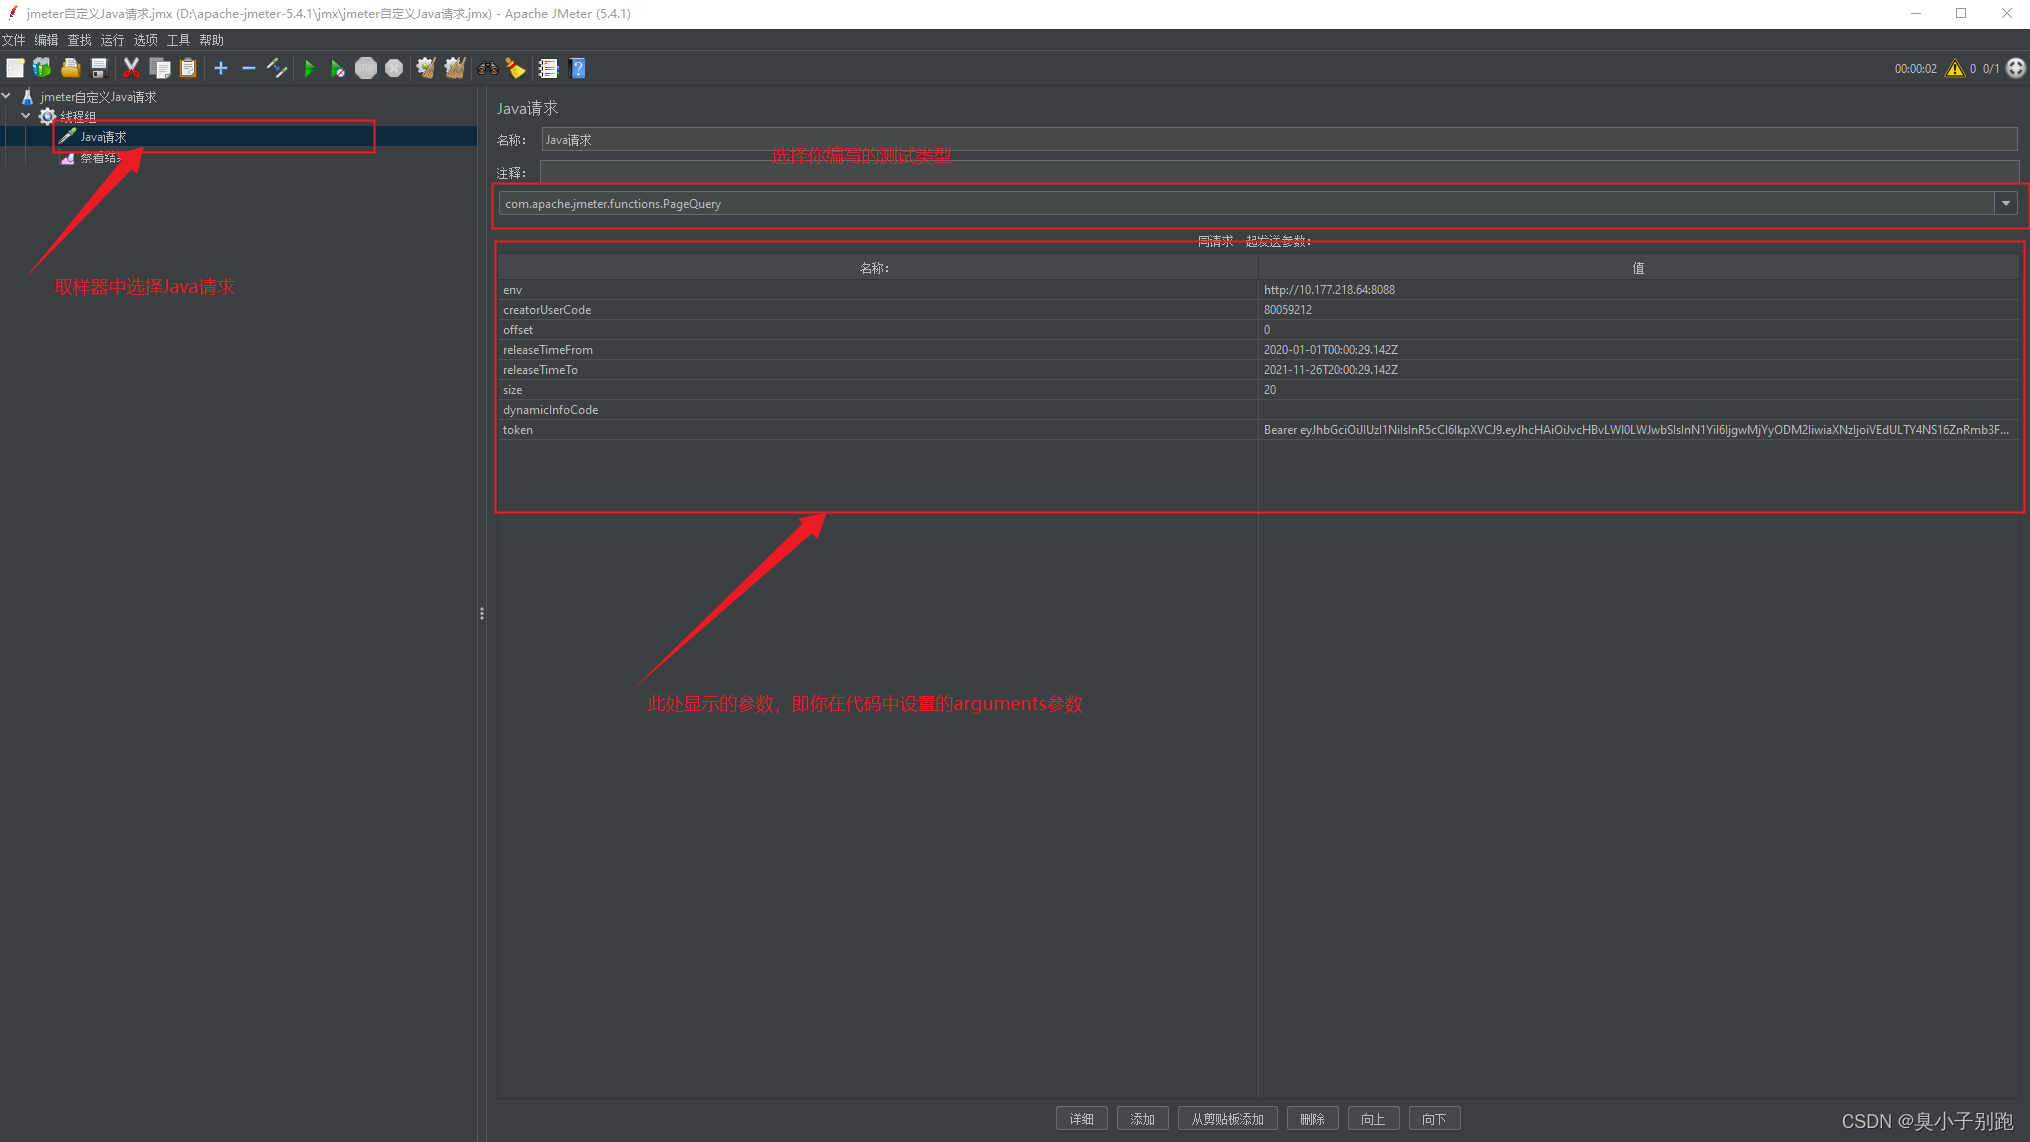2030x1142 pixels.
Task: Open the Templates icon in the toolbar
Action: point(42,68)
